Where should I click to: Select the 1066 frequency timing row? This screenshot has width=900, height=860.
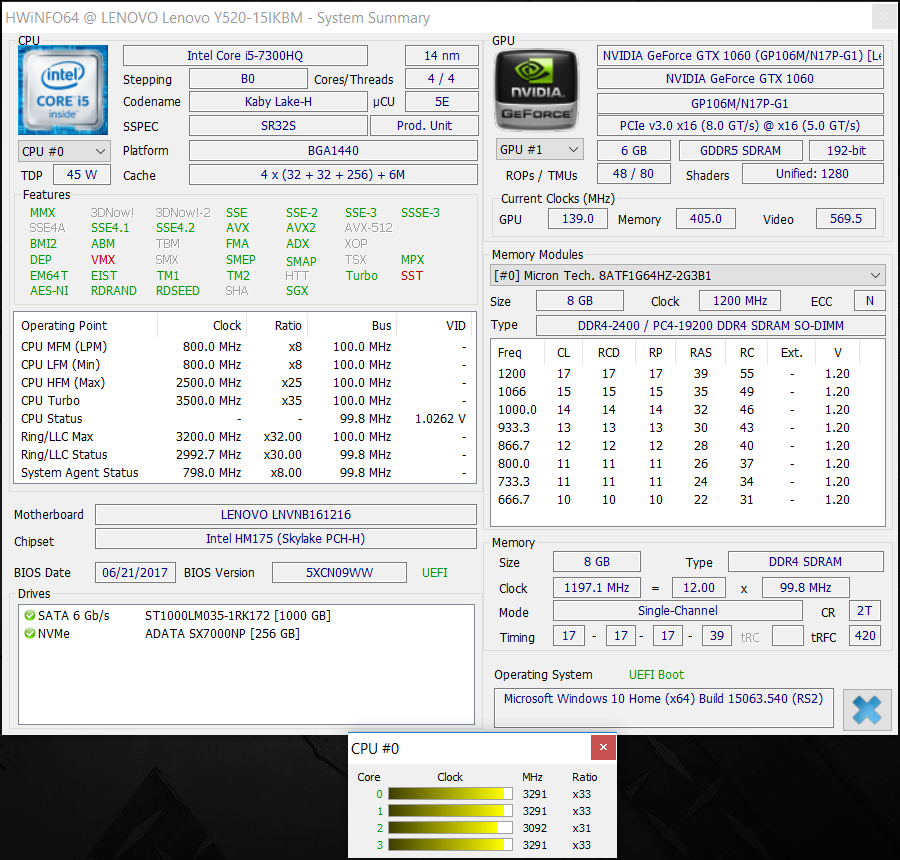coord(687,392)
